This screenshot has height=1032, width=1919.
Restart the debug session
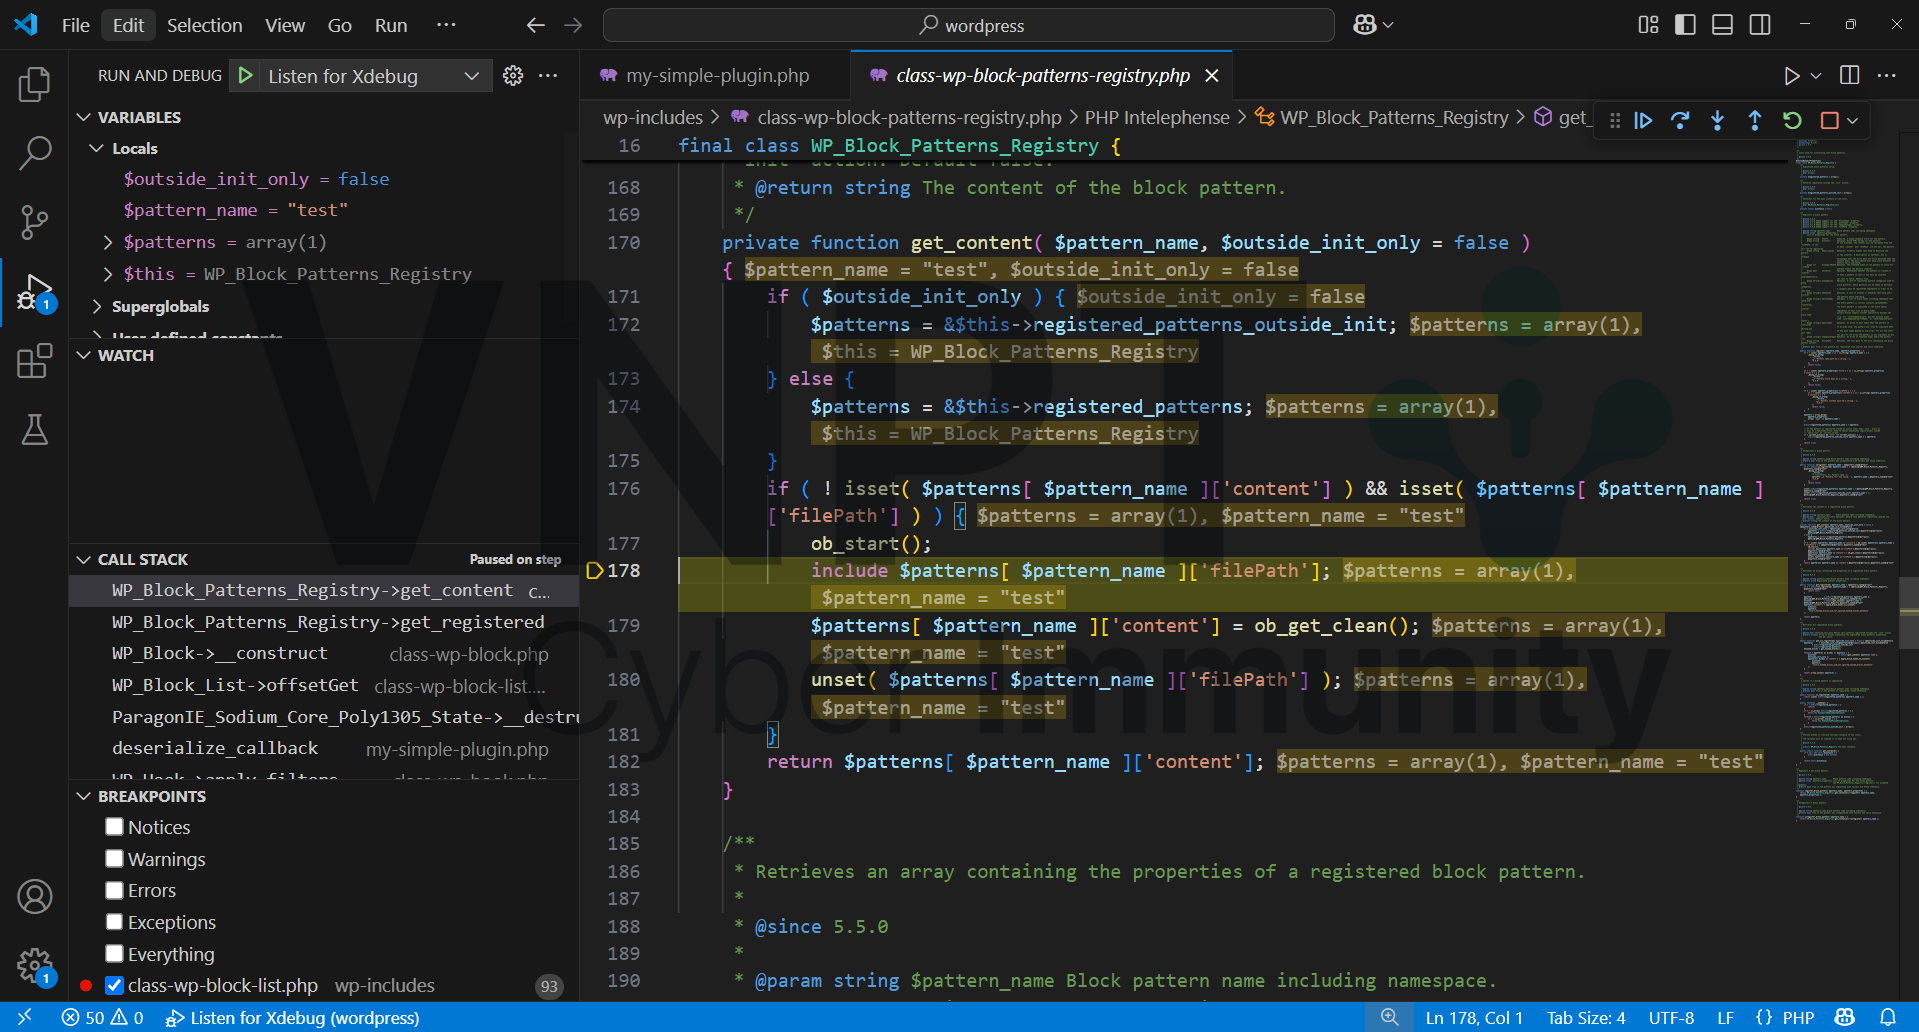tap(1792, 120)
